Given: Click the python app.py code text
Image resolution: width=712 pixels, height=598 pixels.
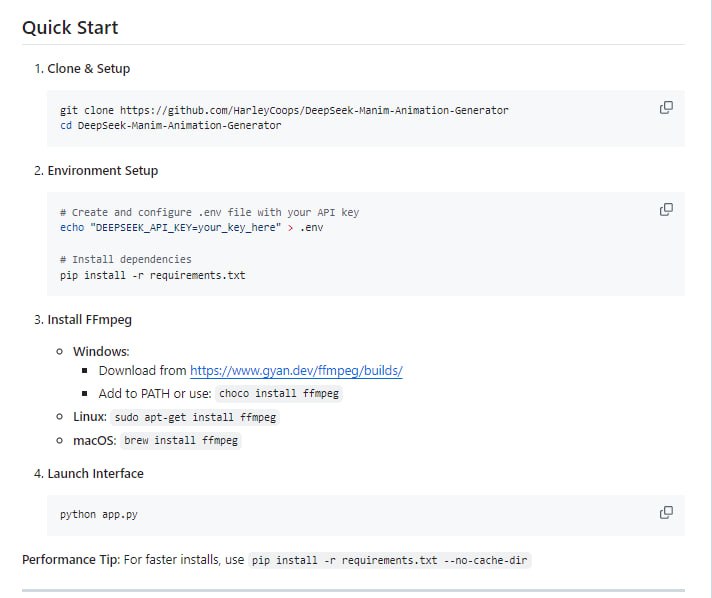Looking at the screenshot, I should click(91, 514).
